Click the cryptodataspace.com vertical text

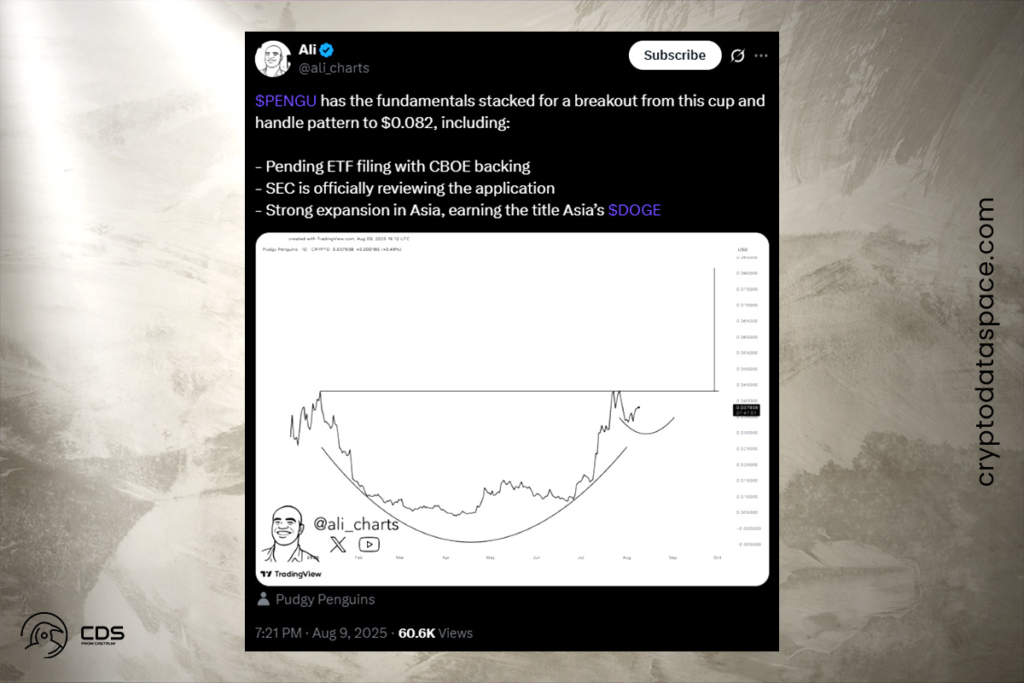(985, 341)
